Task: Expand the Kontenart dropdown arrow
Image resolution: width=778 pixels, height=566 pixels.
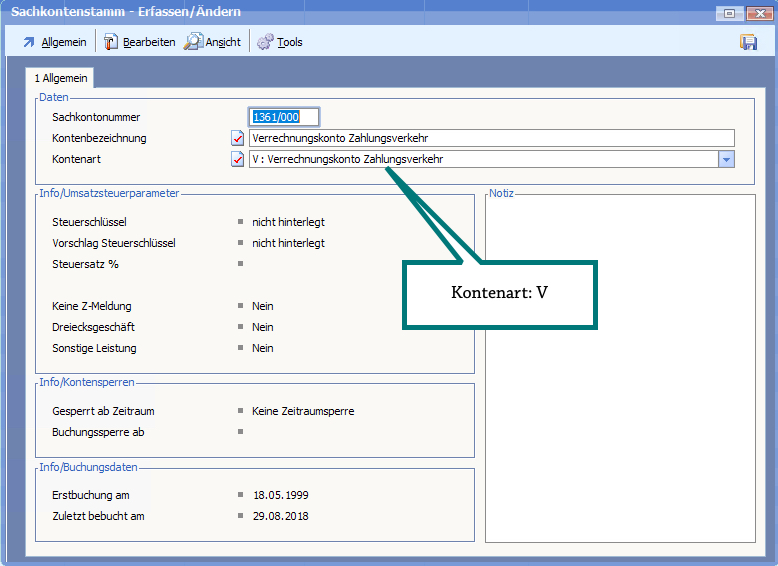Action: pos(726,159)
